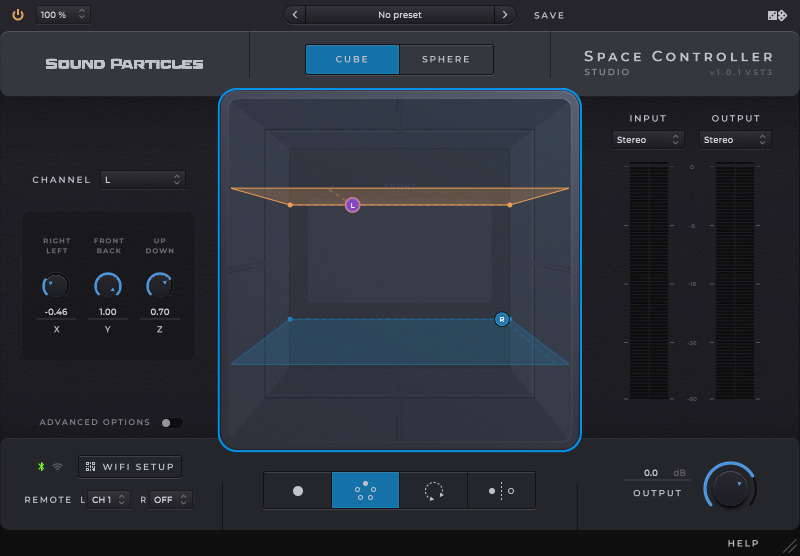Screen dimensions: 800x556
Task: Select the multi-point channels mode icon
Action: point(365,491)
